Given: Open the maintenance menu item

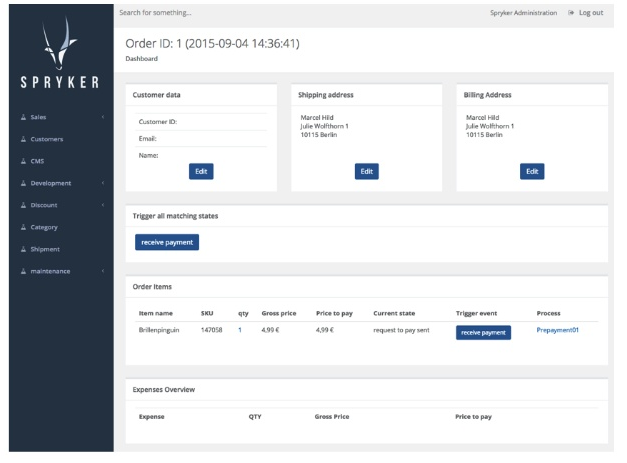Looking at the screenshot, I should click(x=50, y=271).
